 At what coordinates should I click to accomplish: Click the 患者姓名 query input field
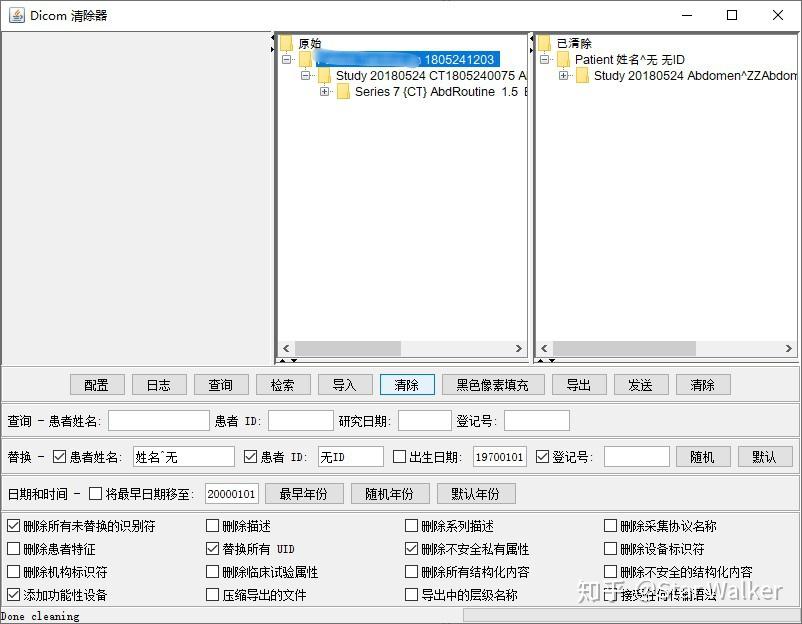(x=158, y=419)
